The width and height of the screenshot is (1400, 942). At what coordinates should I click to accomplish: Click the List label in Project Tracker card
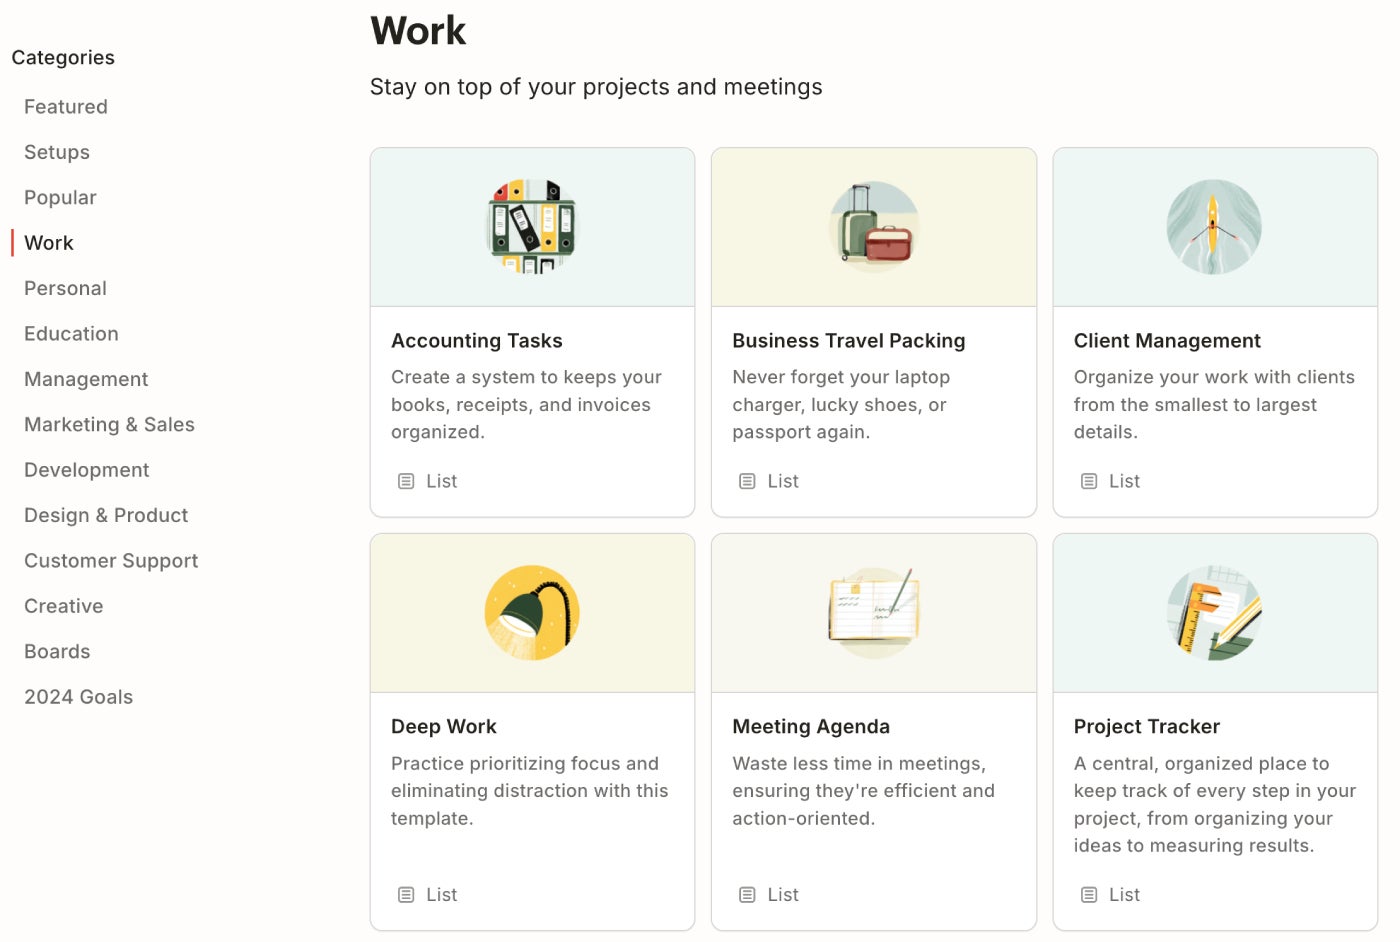pos(1124,895)
